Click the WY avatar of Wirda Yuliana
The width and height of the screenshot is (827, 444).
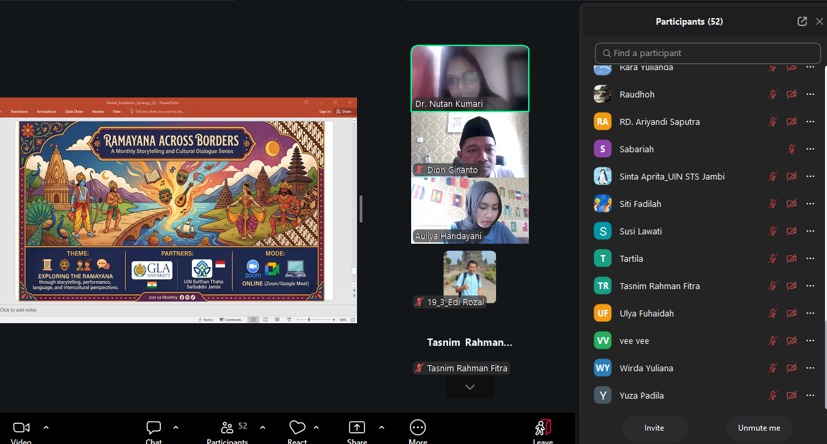[x=602, y=368]
